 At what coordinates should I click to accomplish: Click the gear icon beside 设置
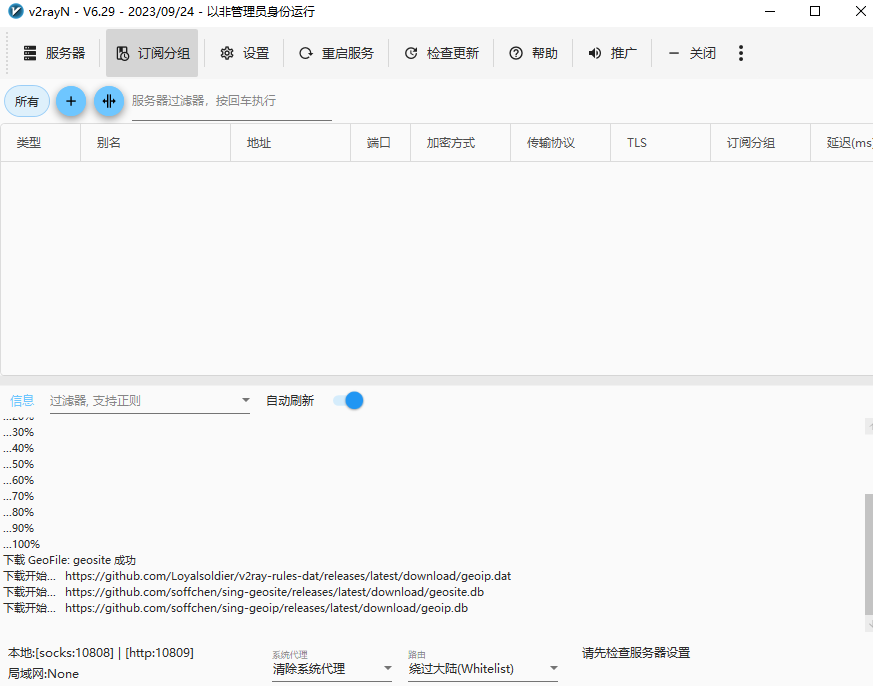[x=227, y=53]
